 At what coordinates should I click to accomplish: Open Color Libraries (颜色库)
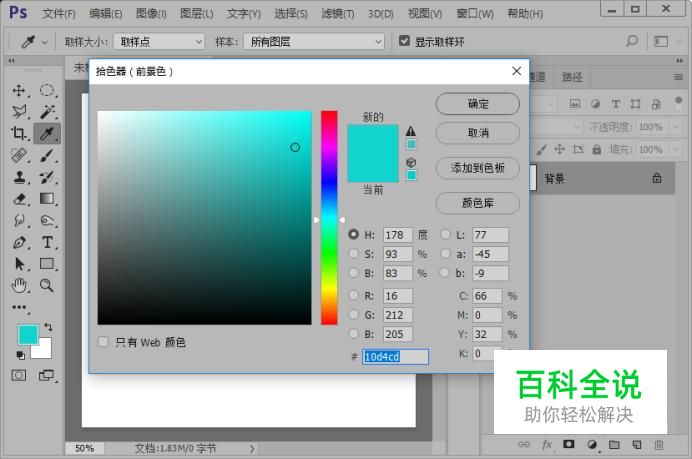pyautogui.click(x=478, y=203)
